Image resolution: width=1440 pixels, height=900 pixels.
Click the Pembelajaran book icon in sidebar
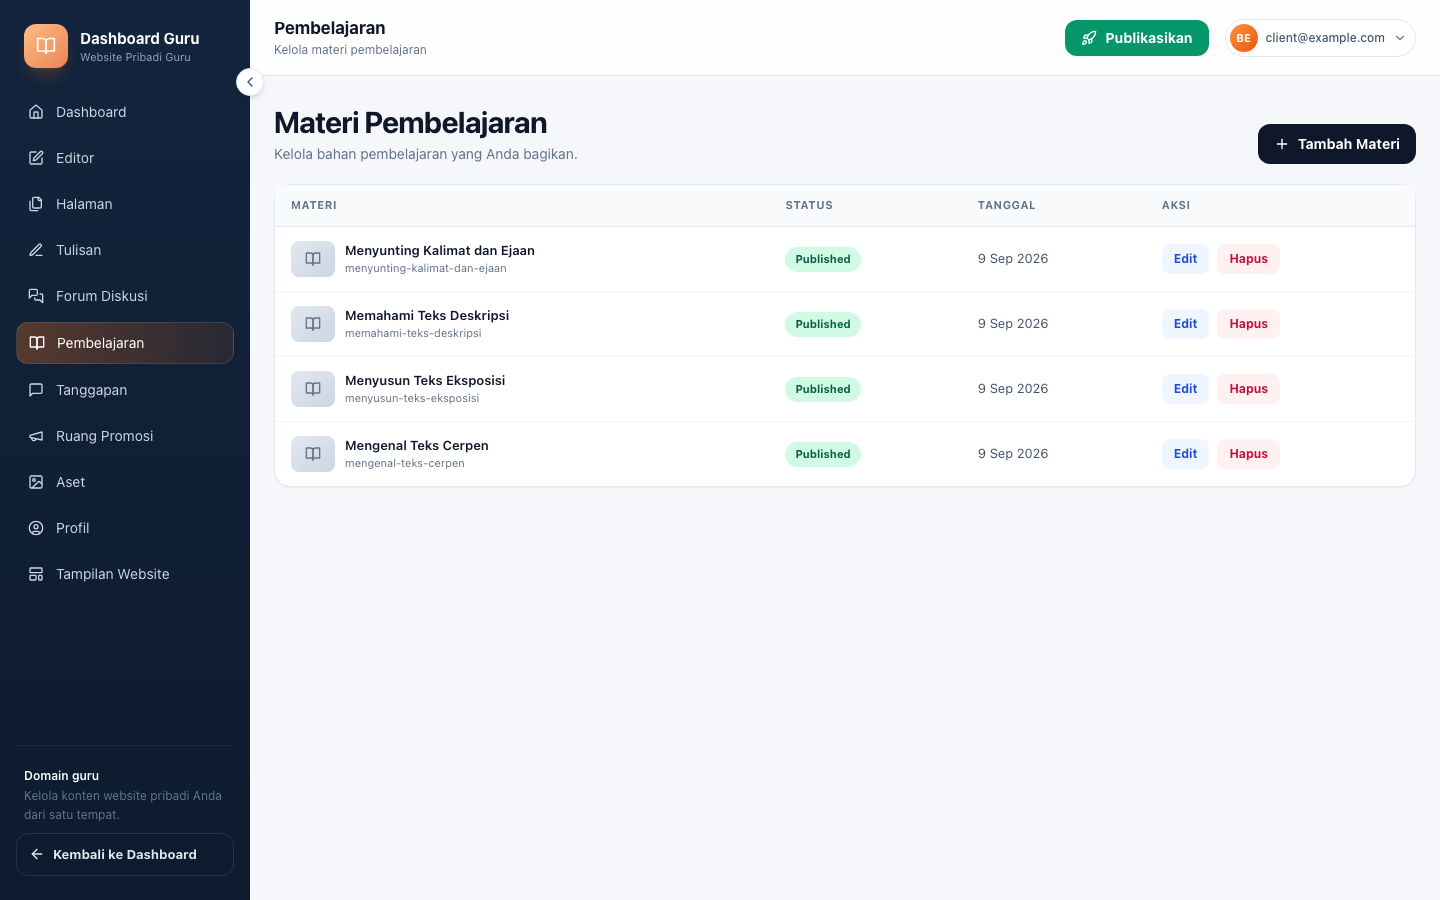(37, 343)
